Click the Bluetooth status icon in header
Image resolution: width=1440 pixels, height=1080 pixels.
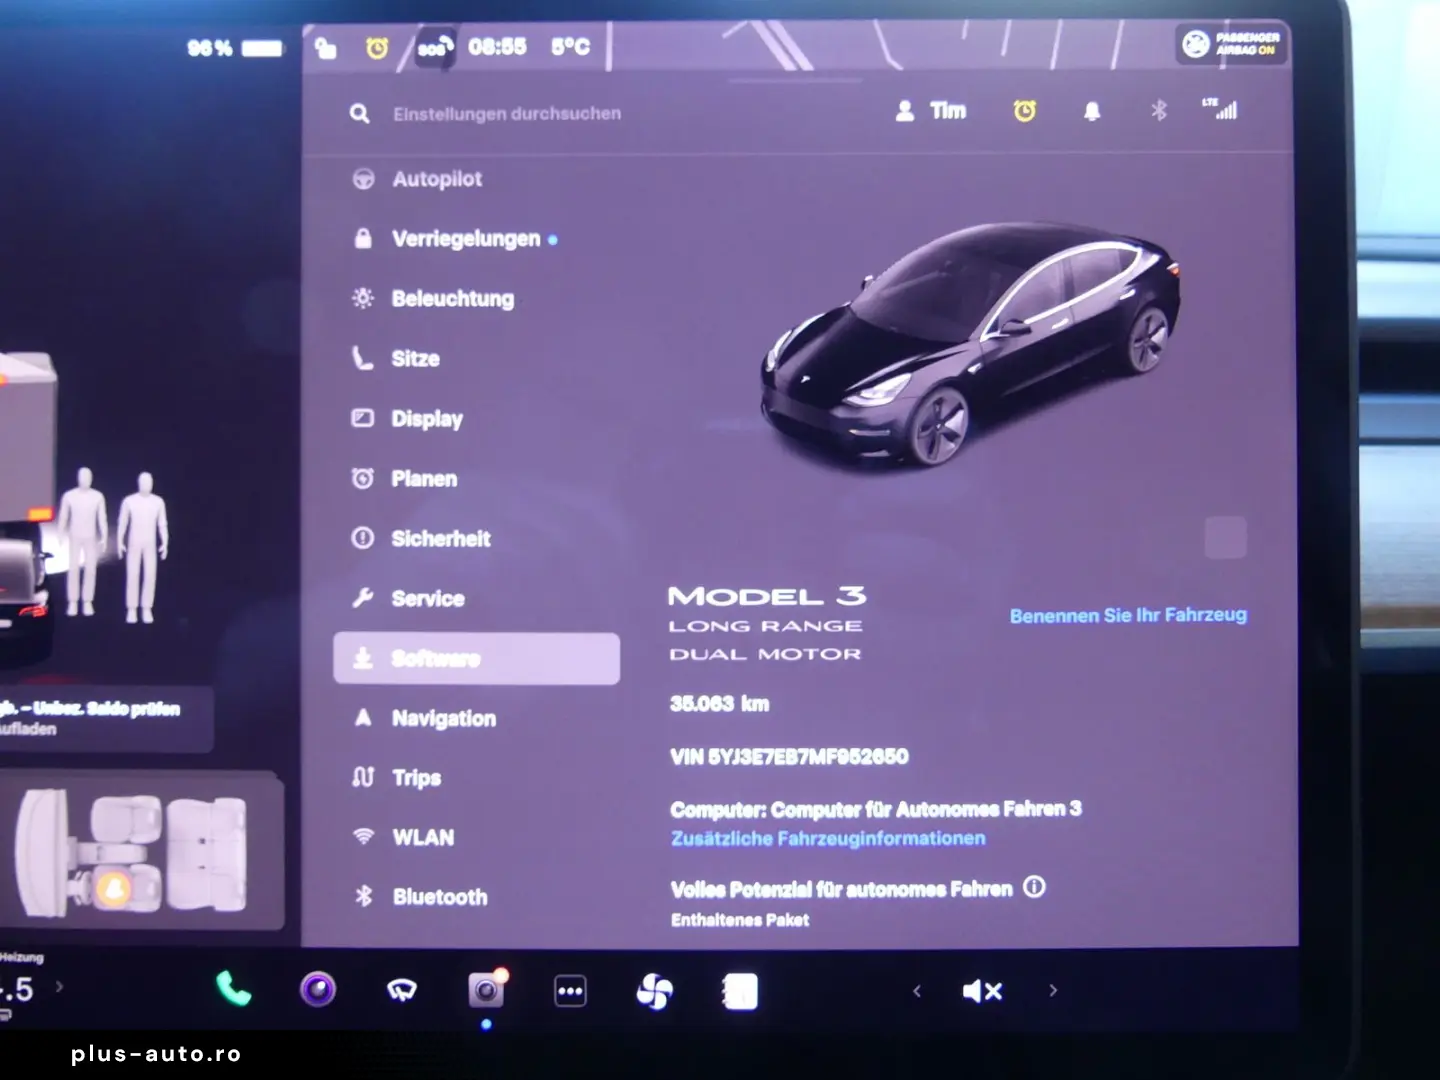[x=1159, y=110]
